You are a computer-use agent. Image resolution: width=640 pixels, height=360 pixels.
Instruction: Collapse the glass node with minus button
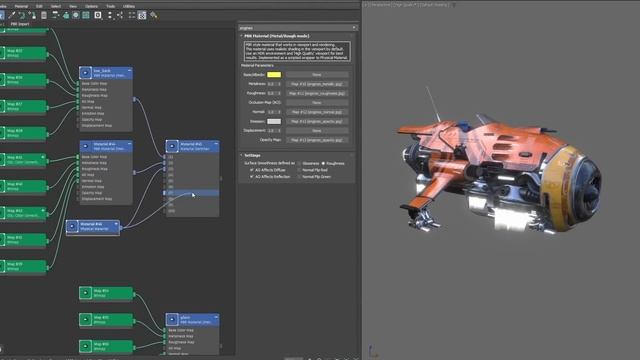pyautogui.click(x=216, y=317)
